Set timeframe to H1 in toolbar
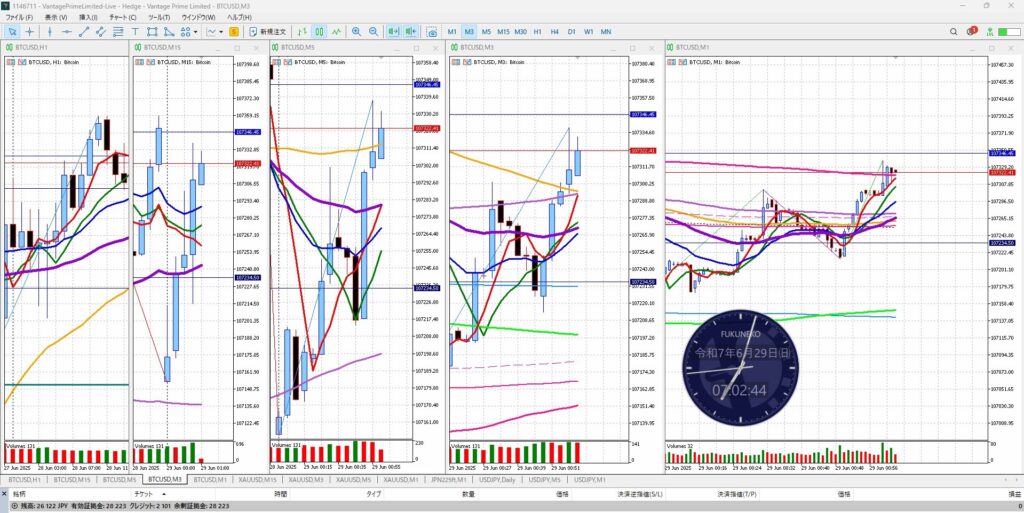Screen dimensions: 1024x513 pyautogui.click(x=537, y=31)
